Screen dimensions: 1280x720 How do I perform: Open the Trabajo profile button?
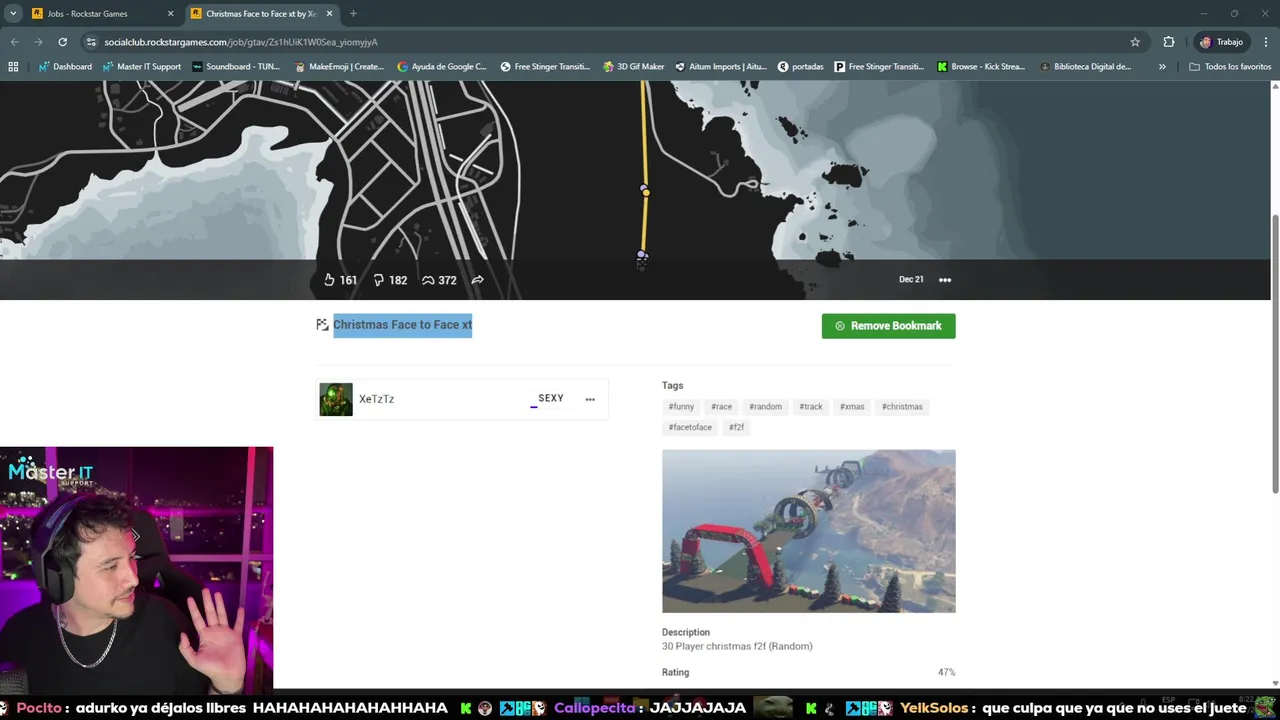tap(1222, 42)
